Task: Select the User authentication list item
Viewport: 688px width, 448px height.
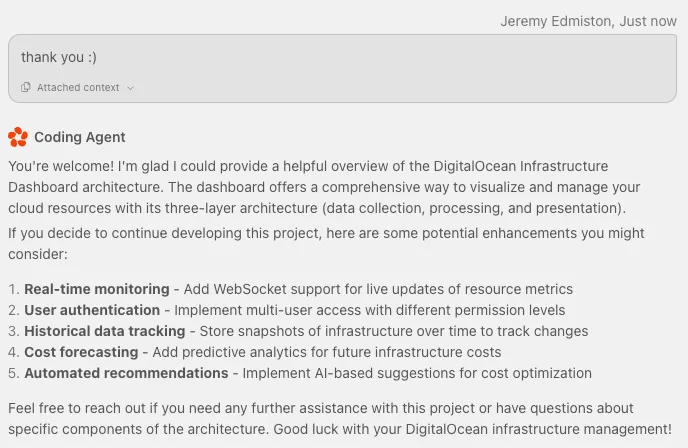Action: (287, 310)
